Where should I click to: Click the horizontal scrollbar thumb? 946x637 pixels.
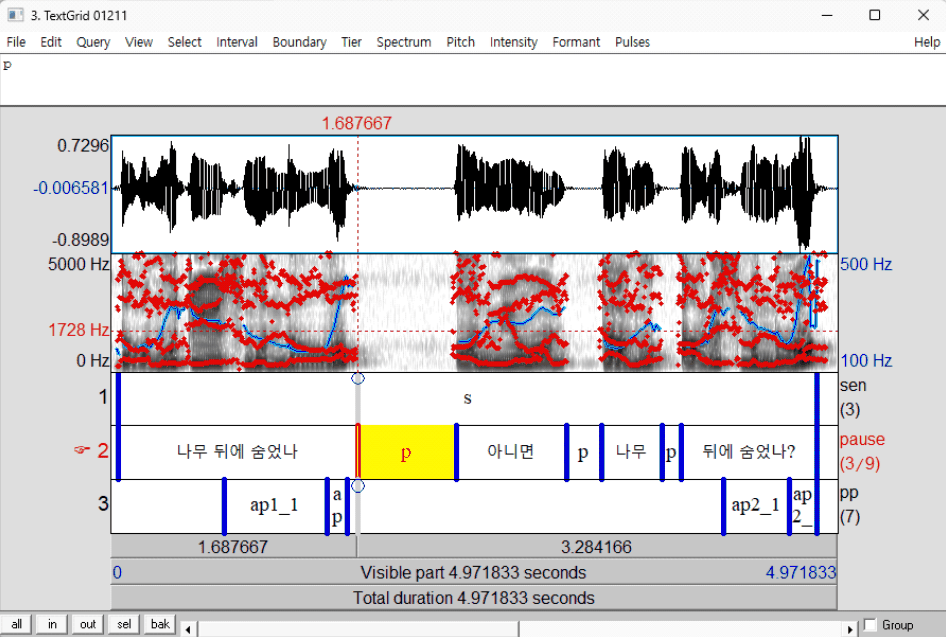tap(358, 629)
